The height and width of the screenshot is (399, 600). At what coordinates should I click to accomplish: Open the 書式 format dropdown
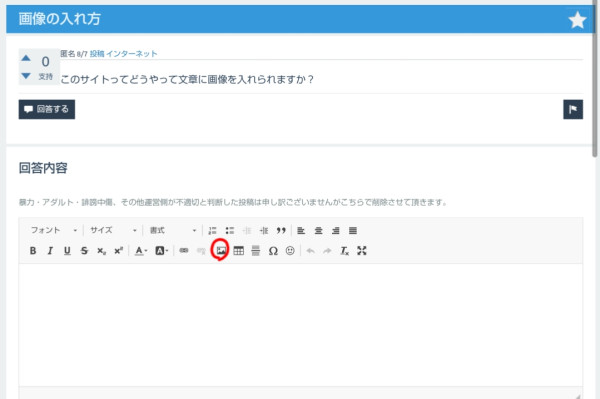[173, 230]
